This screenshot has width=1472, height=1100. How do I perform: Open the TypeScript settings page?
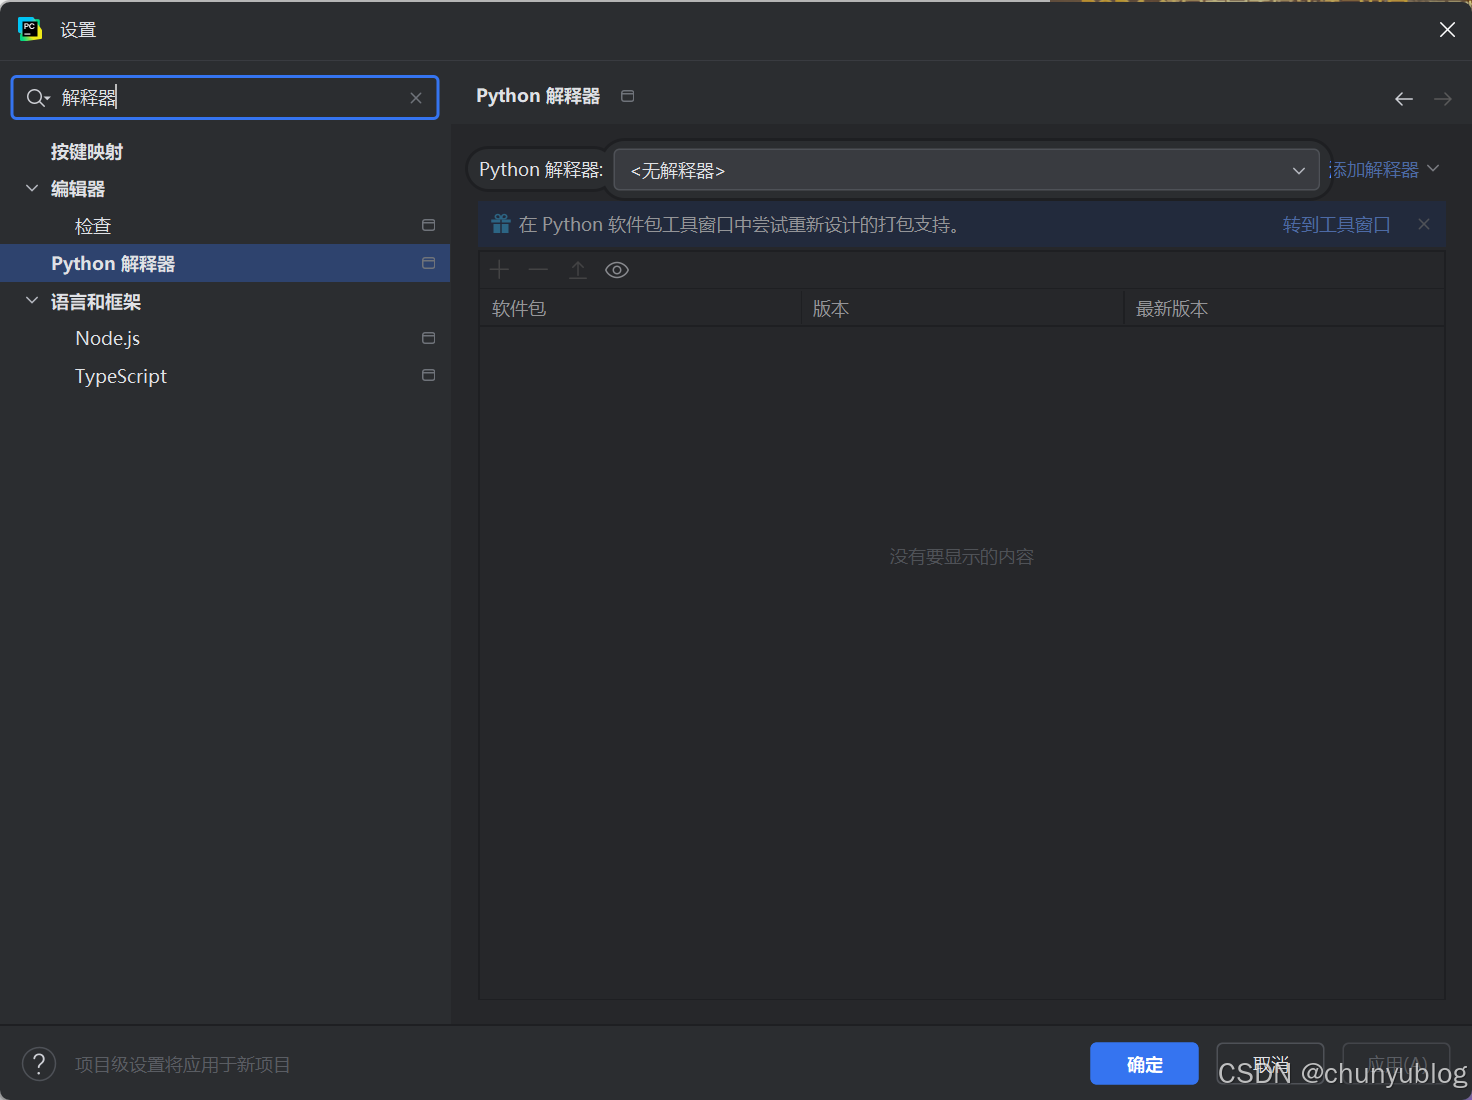pyautogui.click(x=121, y=376)
